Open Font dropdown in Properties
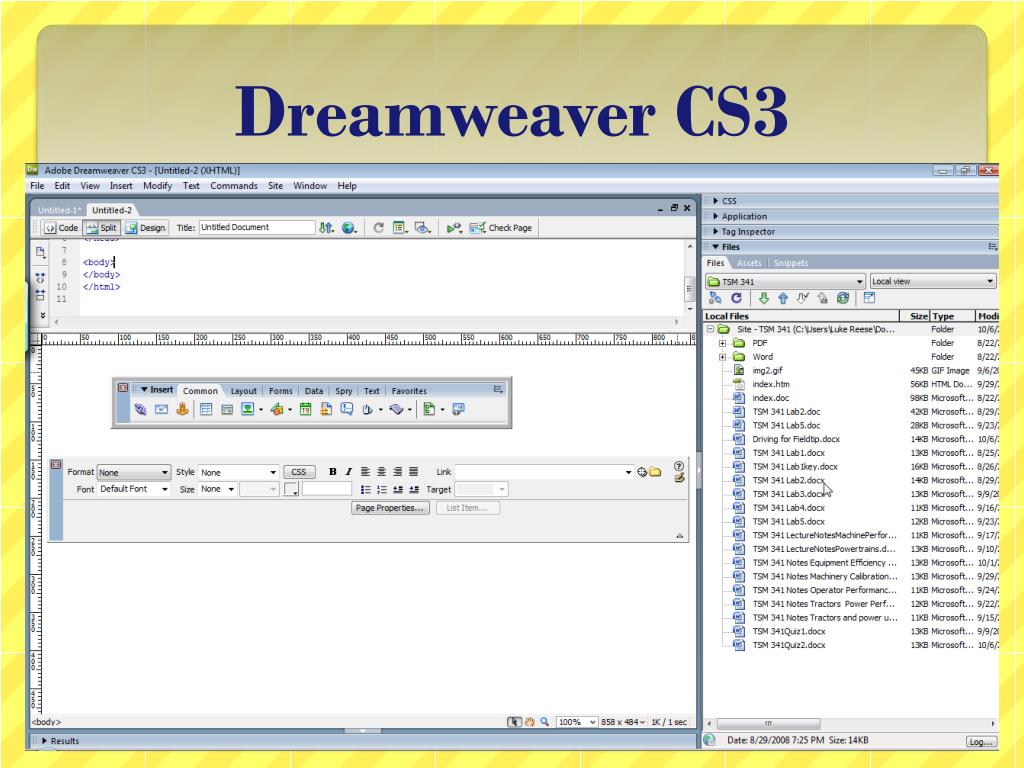Screen dimensions: 1024x768 [x=134, y=489]
